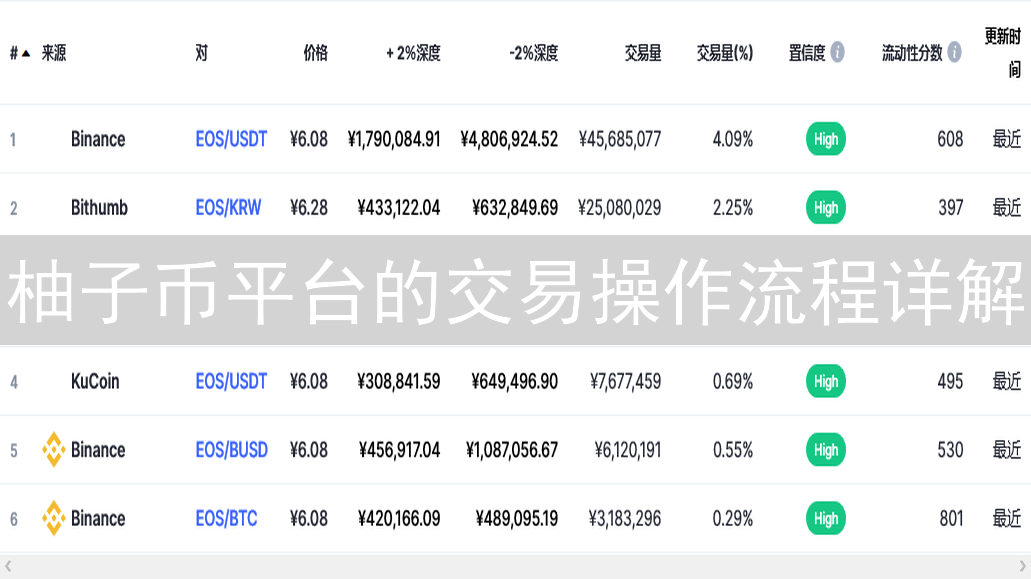This screenshot has width=1031, height=579.
Task: Click the ¥420,166.09 depth value
Action: pos(399,519)
